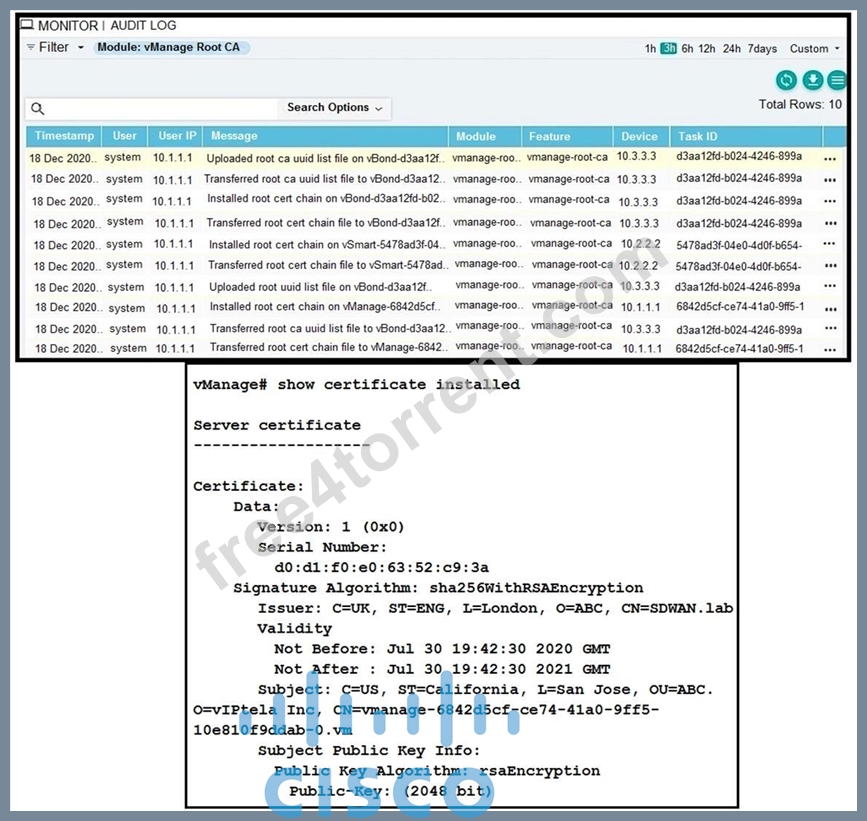Click Task ID 6842d5cf-ce74-41a0-9ff5-1 in the 'Installed root cert chain on vManage' row
This screenshot has width=867, height=821.
(x=740, y=306)
